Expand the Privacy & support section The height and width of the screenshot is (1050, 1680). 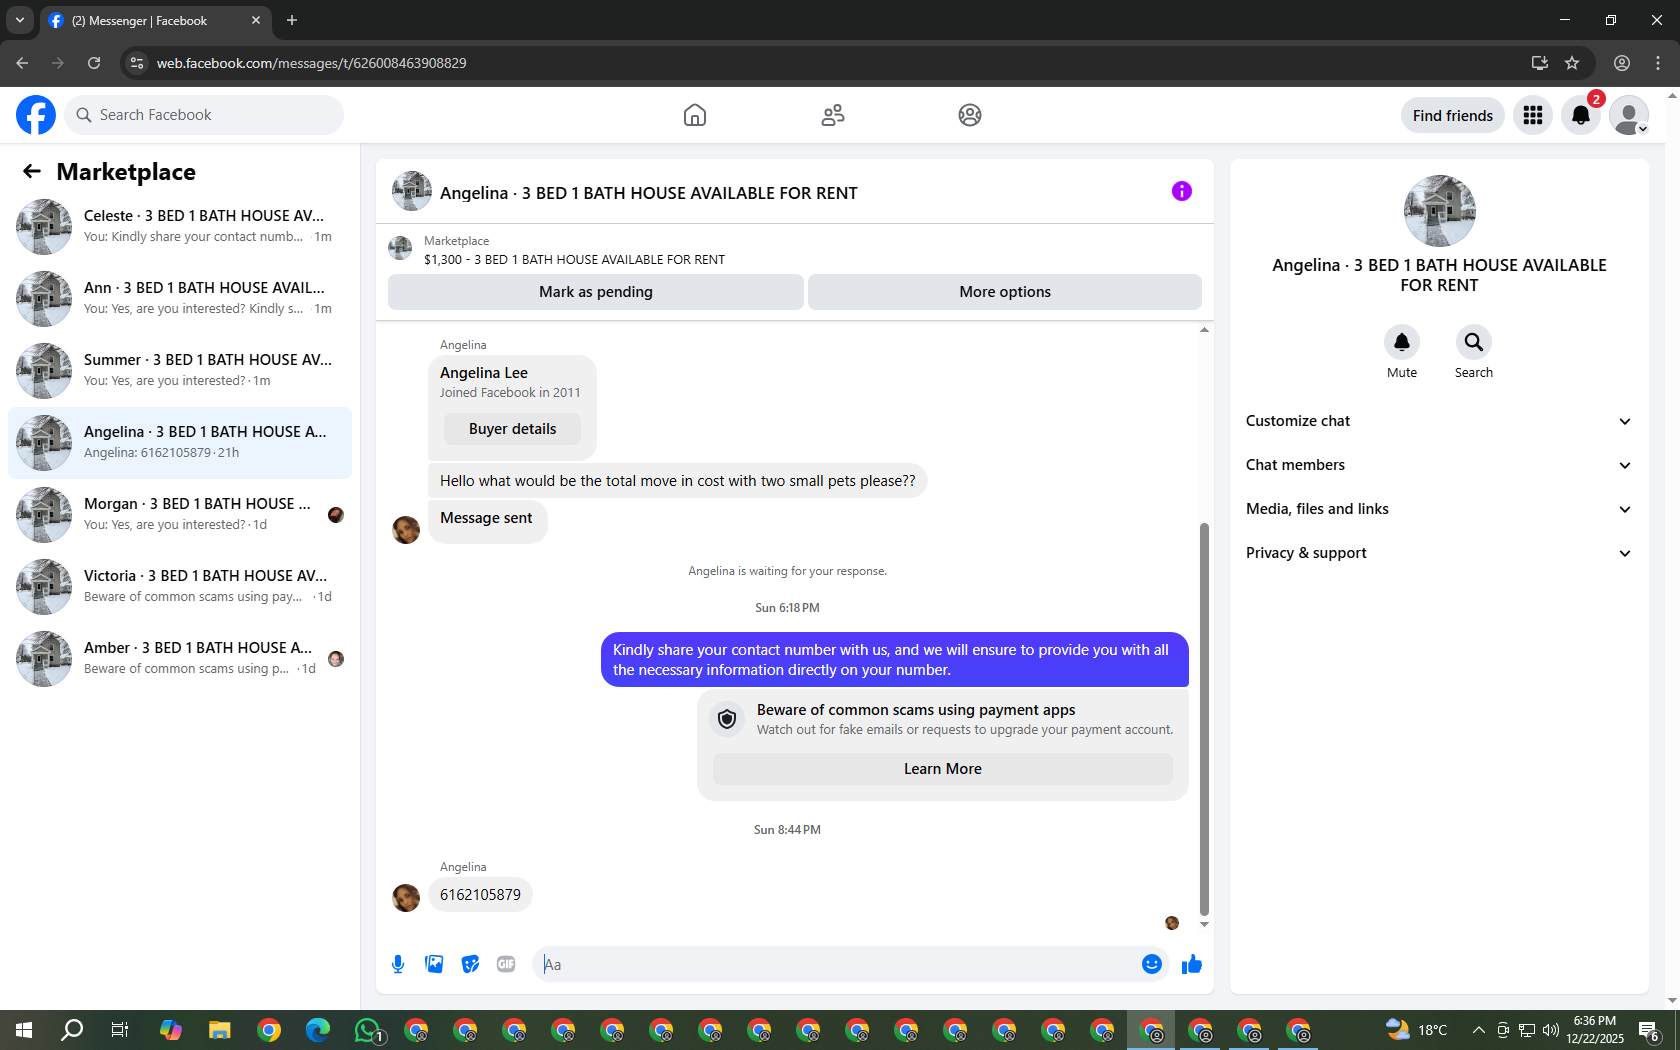point(1439,553)
